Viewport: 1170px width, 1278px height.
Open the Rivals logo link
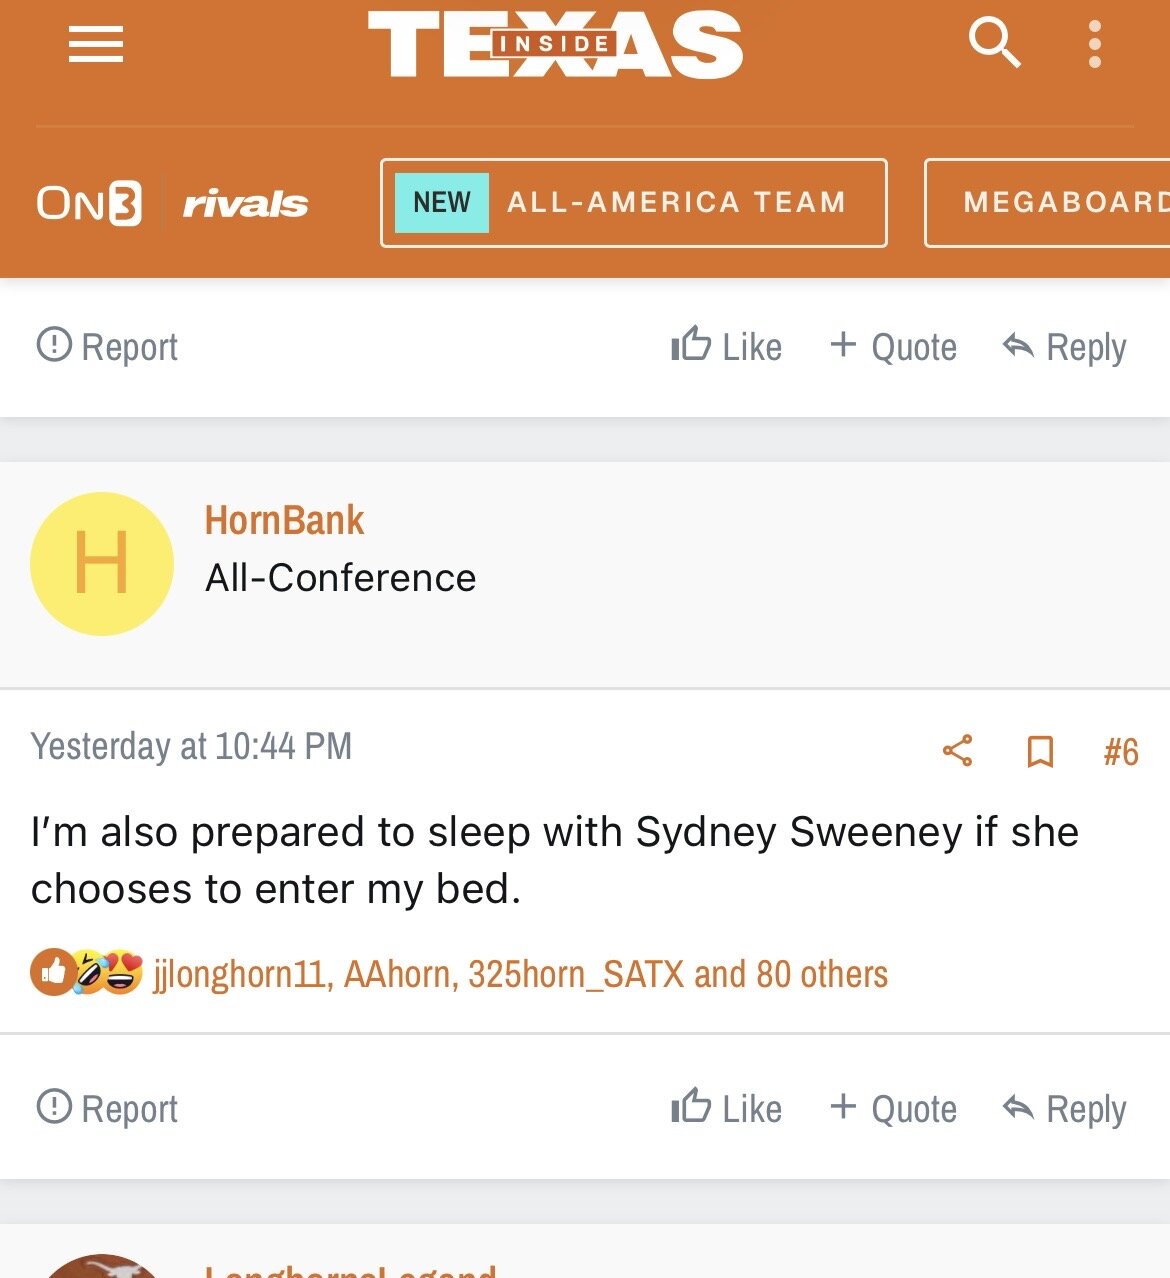tap(245, 204)
